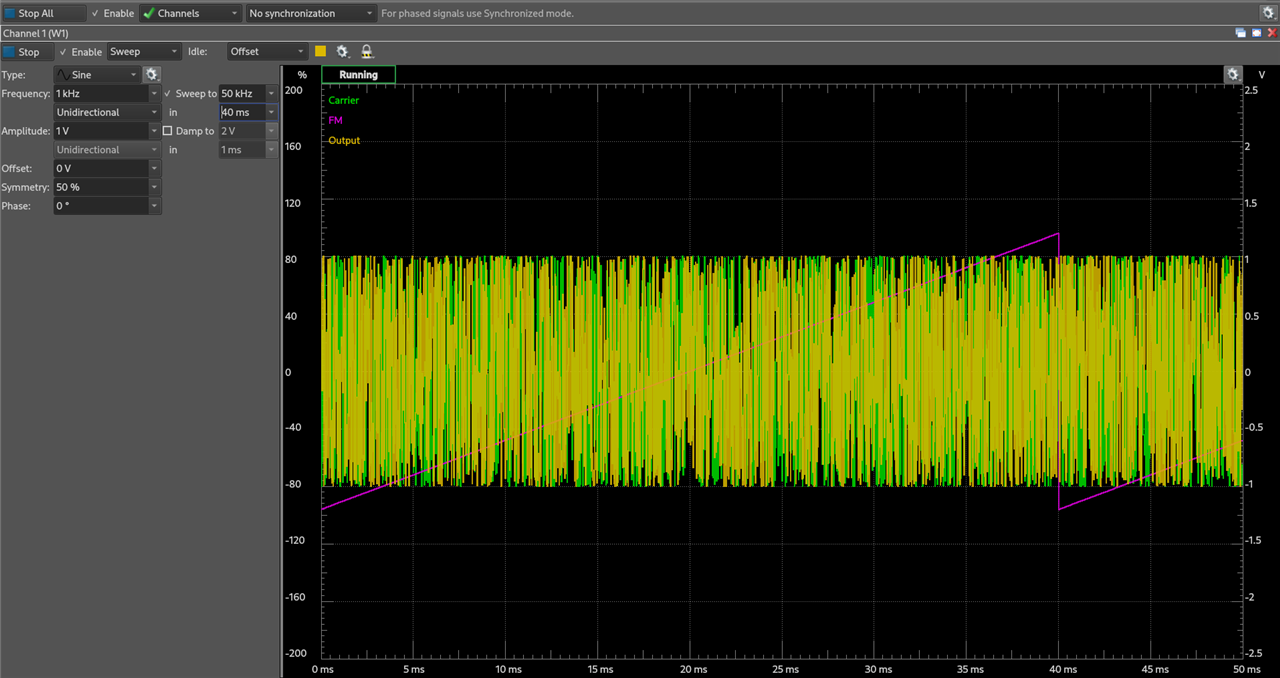Click the yellow channel color swatch

[x=321, y=52]
